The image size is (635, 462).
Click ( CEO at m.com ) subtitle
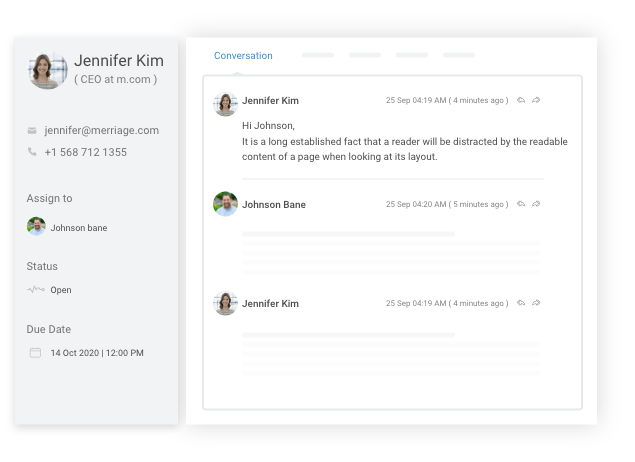click(x=115, y=79)
